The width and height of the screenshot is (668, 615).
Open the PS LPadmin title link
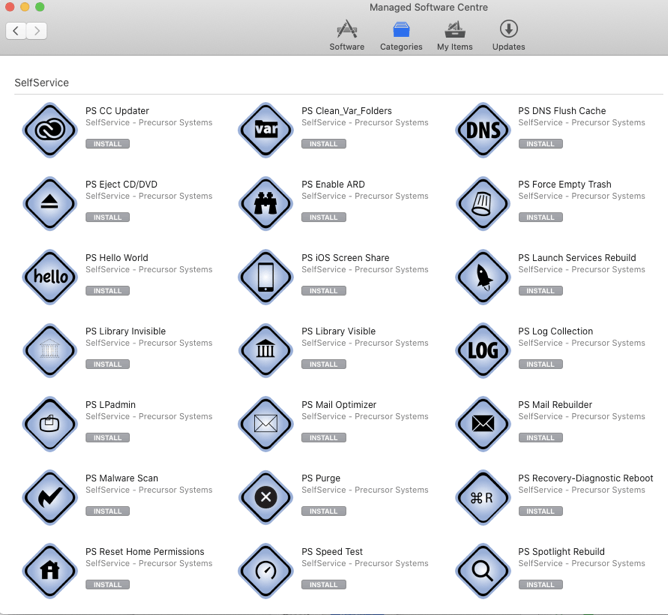click(110, 405)
